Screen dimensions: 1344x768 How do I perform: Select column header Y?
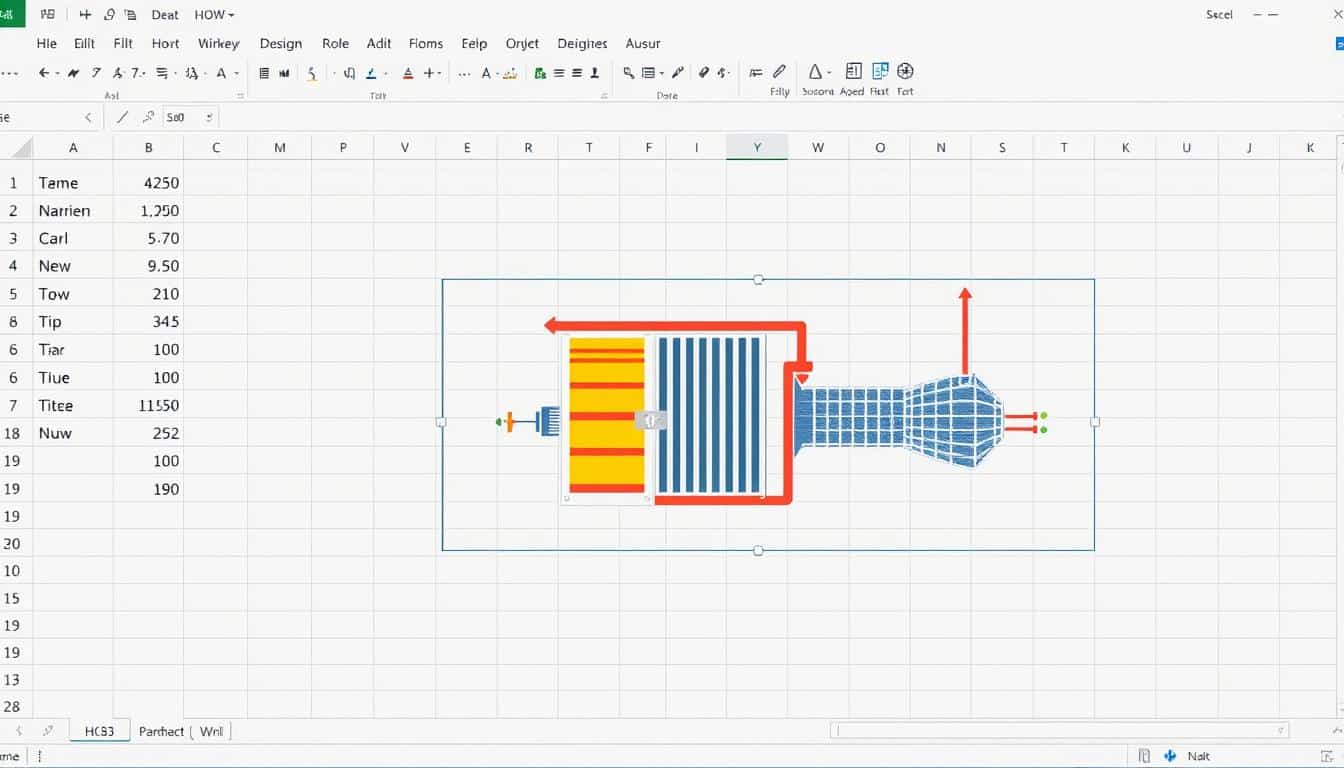(757, 147)
